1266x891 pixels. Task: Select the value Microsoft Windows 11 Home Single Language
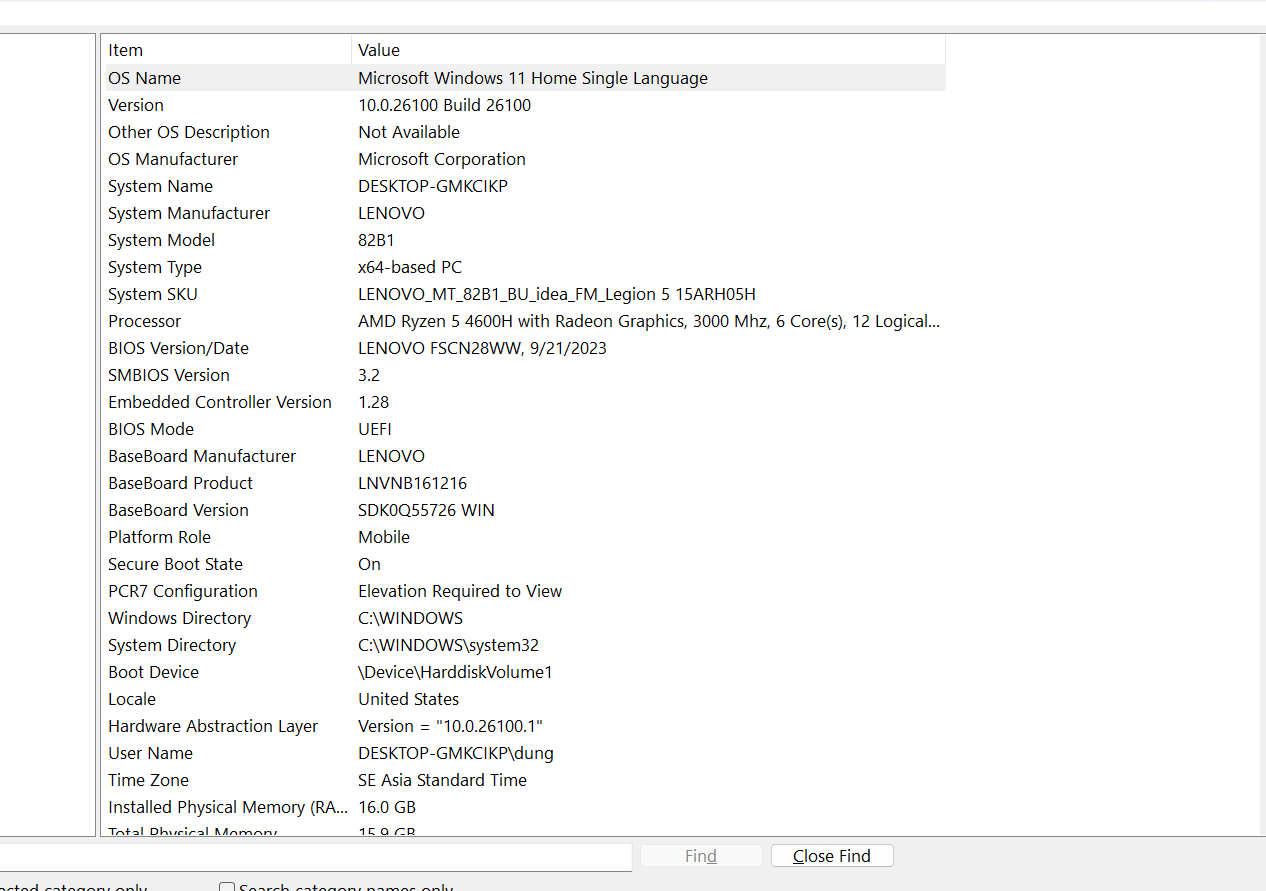pos(533,78)
